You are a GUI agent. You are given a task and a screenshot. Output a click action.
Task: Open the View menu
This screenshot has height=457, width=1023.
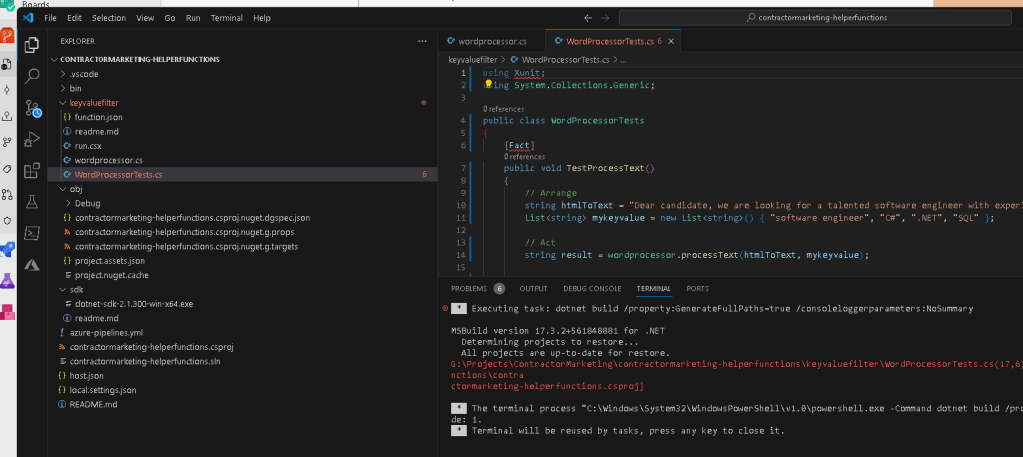145,18
